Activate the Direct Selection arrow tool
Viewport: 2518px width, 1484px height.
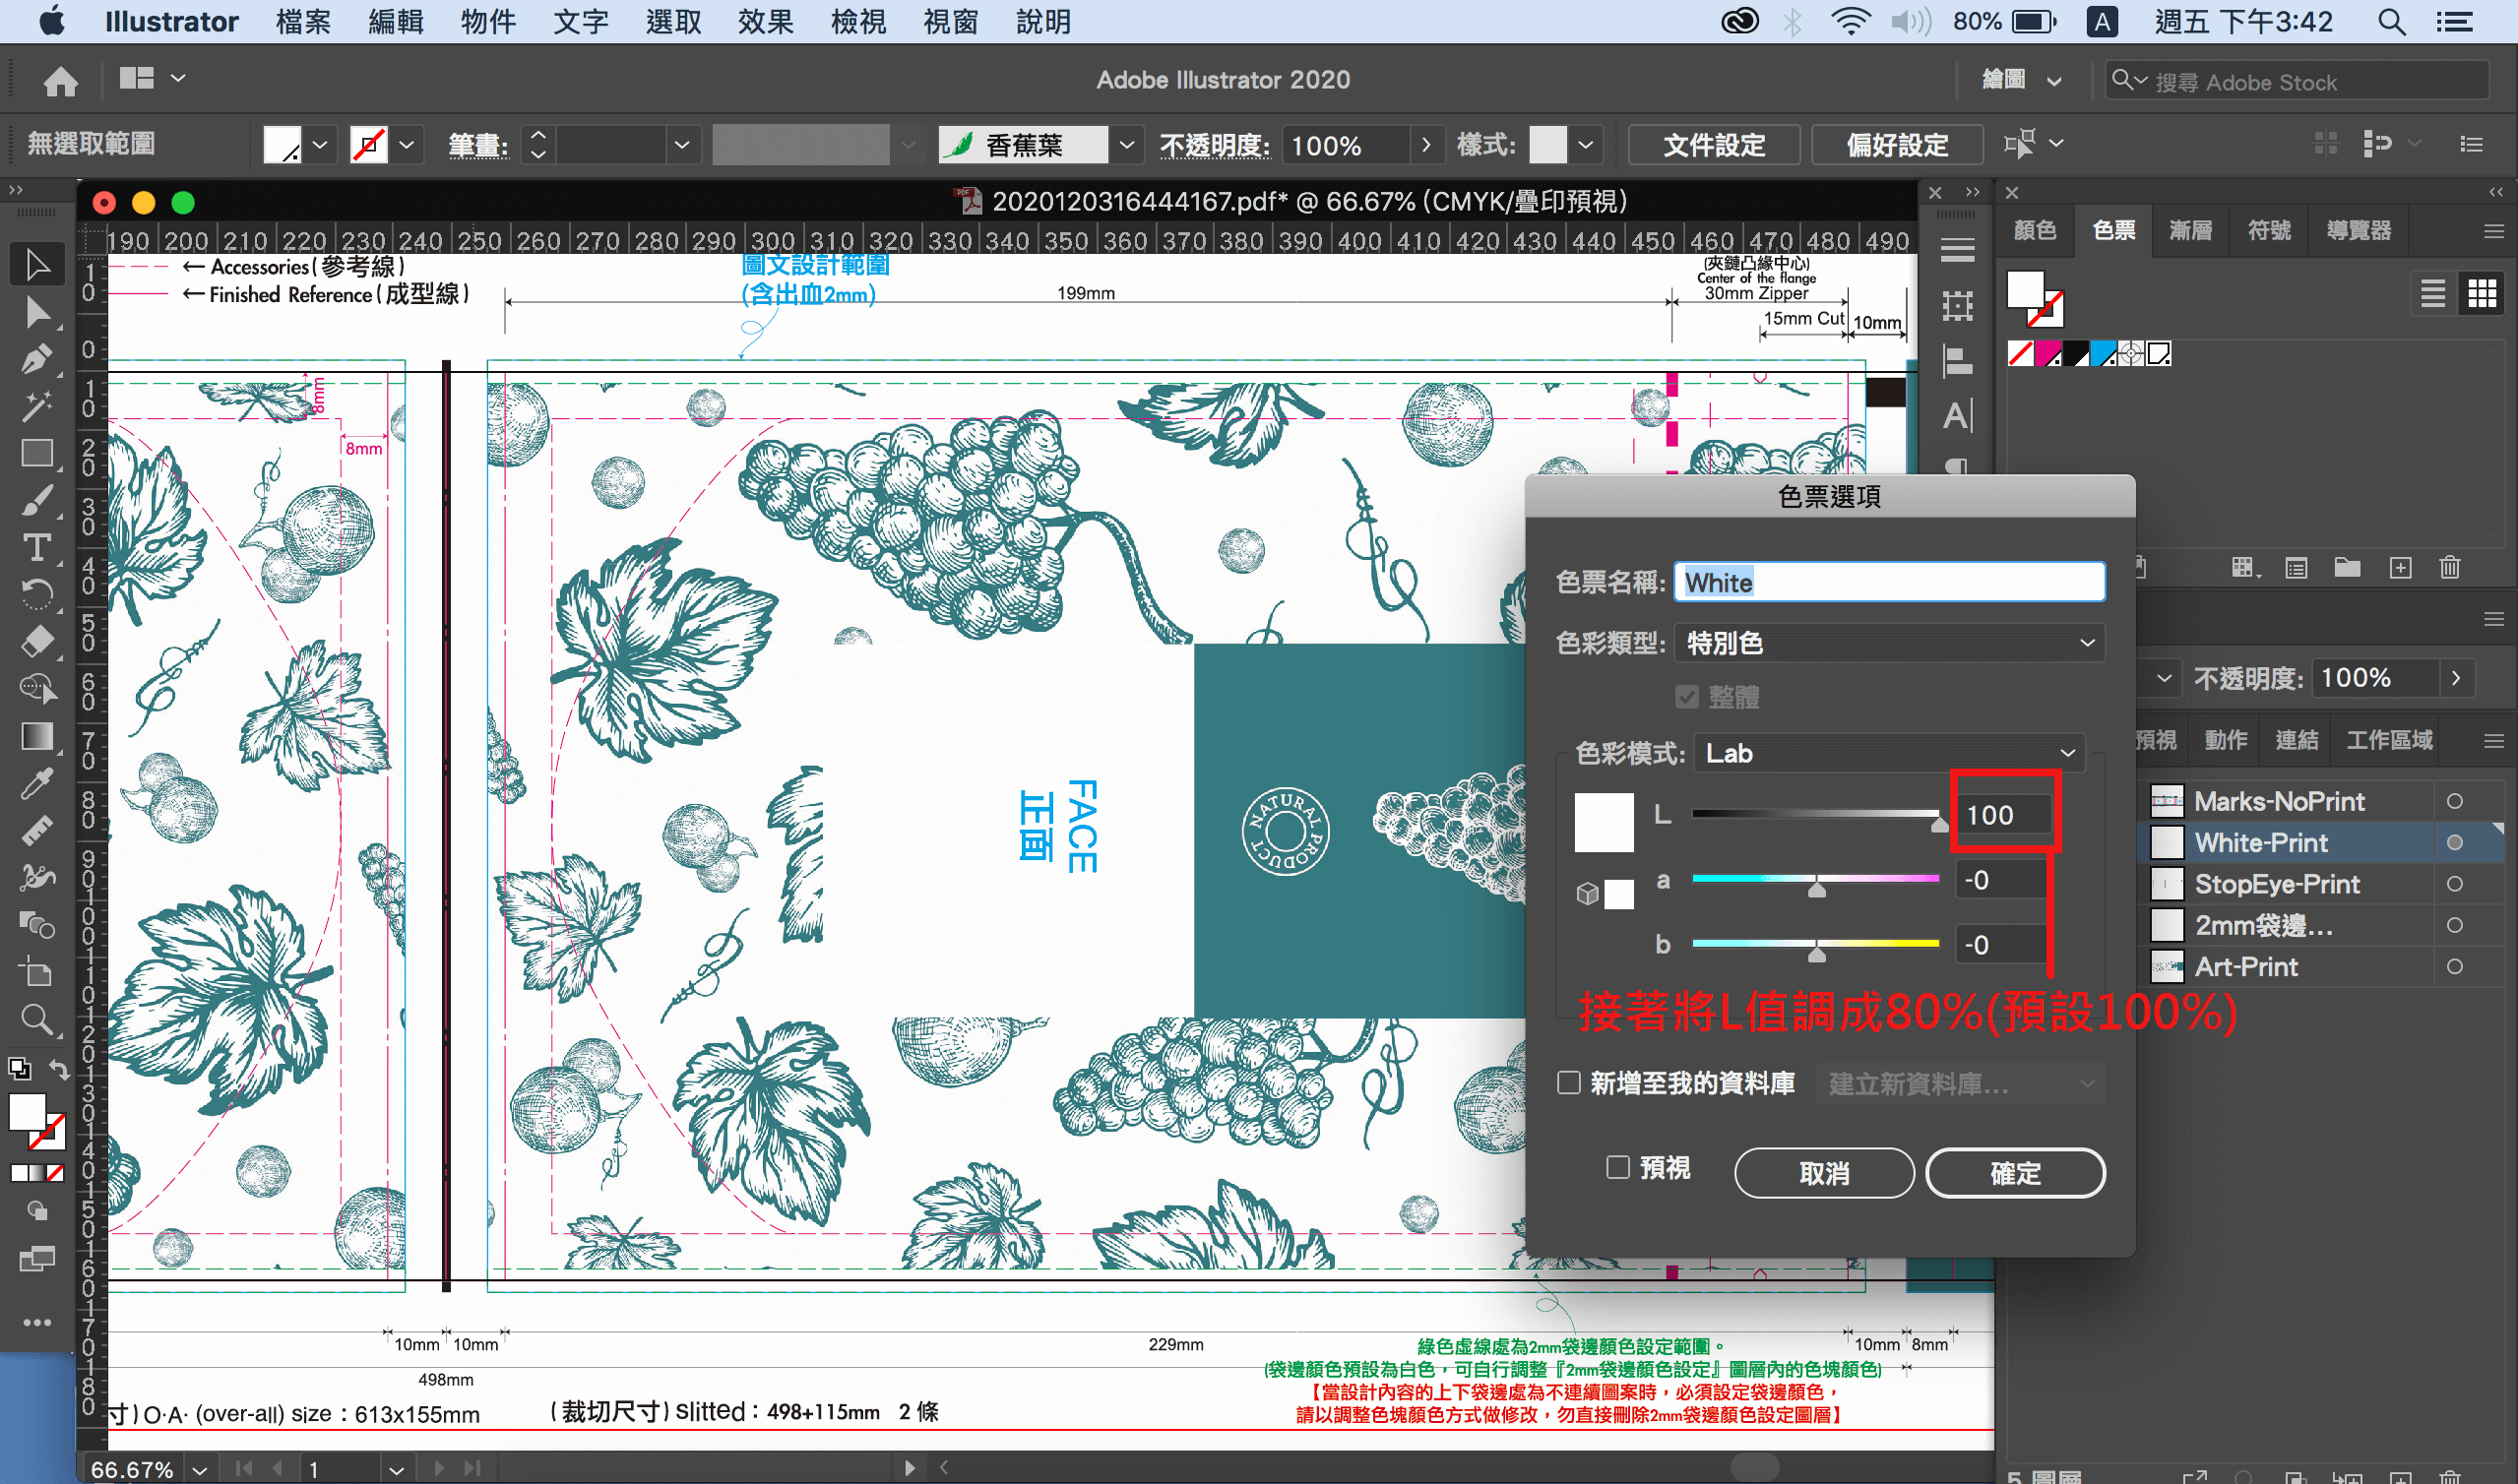click(x=37, y=313)
